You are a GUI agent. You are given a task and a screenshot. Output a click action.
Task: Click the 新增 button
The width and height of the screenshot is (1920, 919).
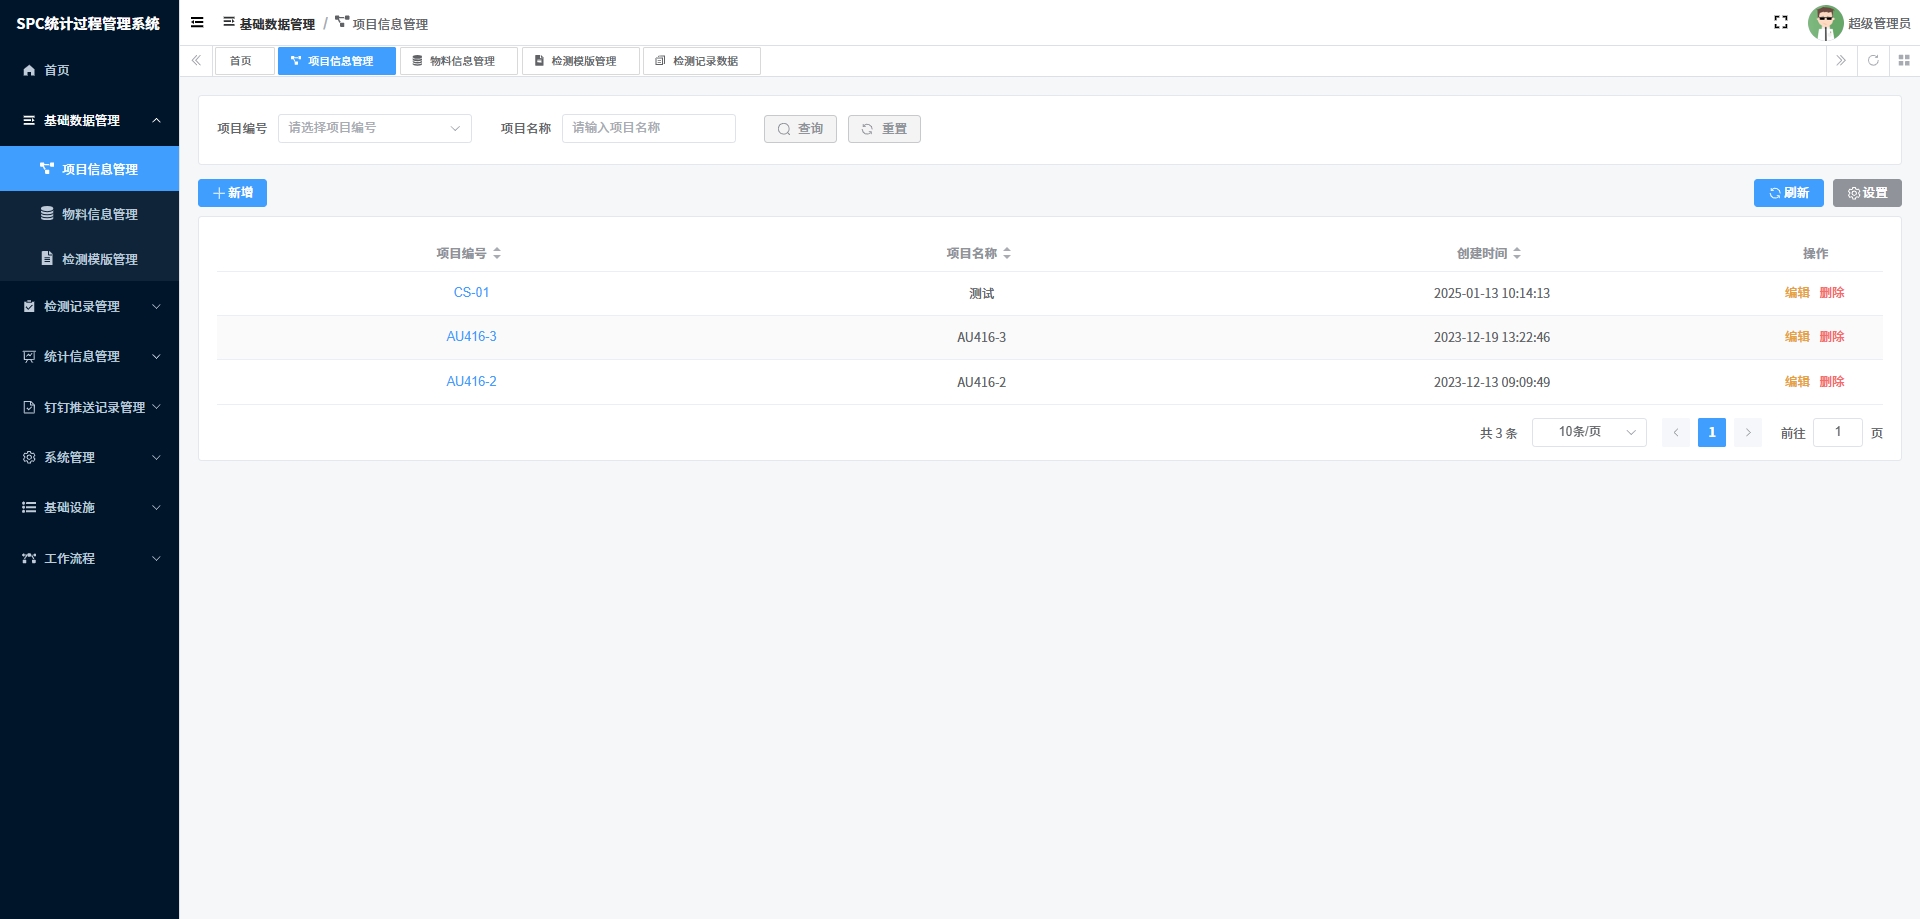click(x=232, y=193)
